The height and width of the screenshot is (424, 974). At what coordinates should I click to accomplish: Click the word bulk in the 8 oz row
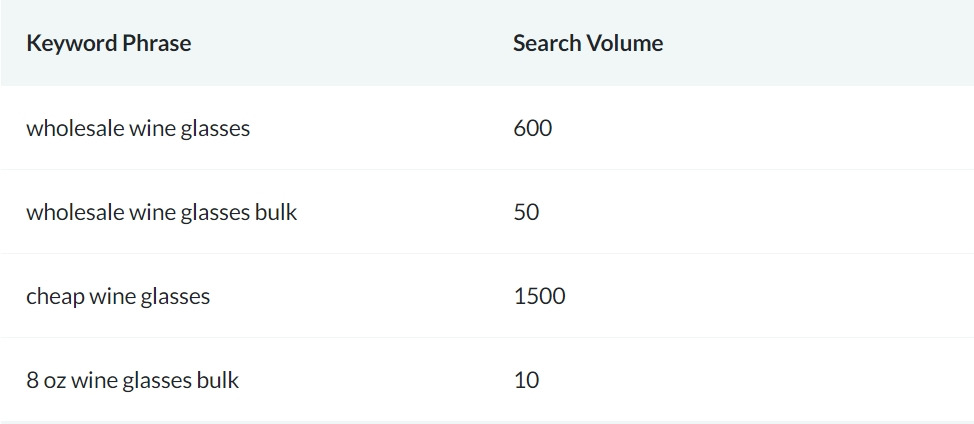coord(217,380)
